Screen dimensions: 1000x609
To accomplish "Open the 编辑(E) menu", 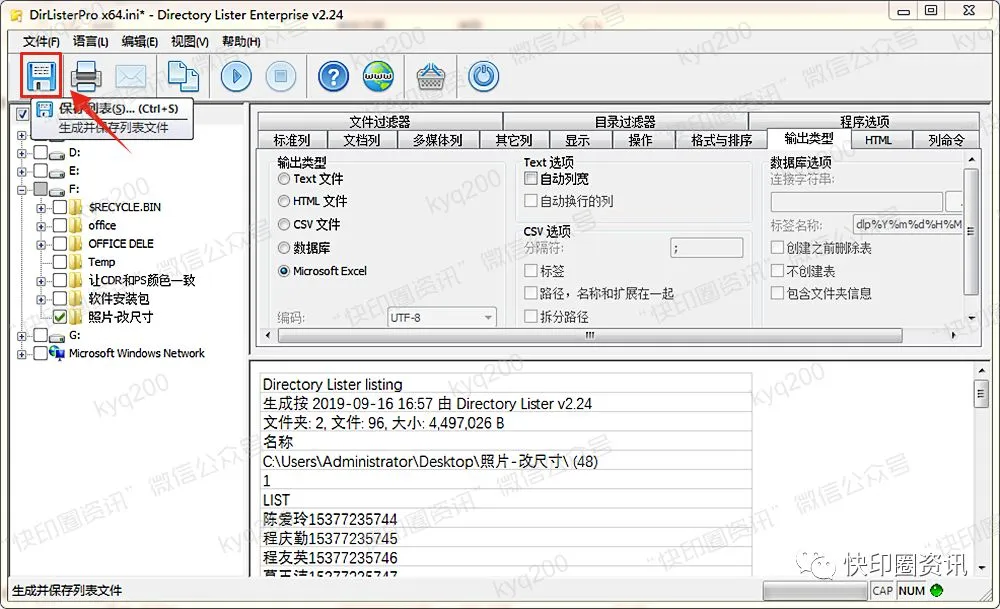I will click(140, 41).
